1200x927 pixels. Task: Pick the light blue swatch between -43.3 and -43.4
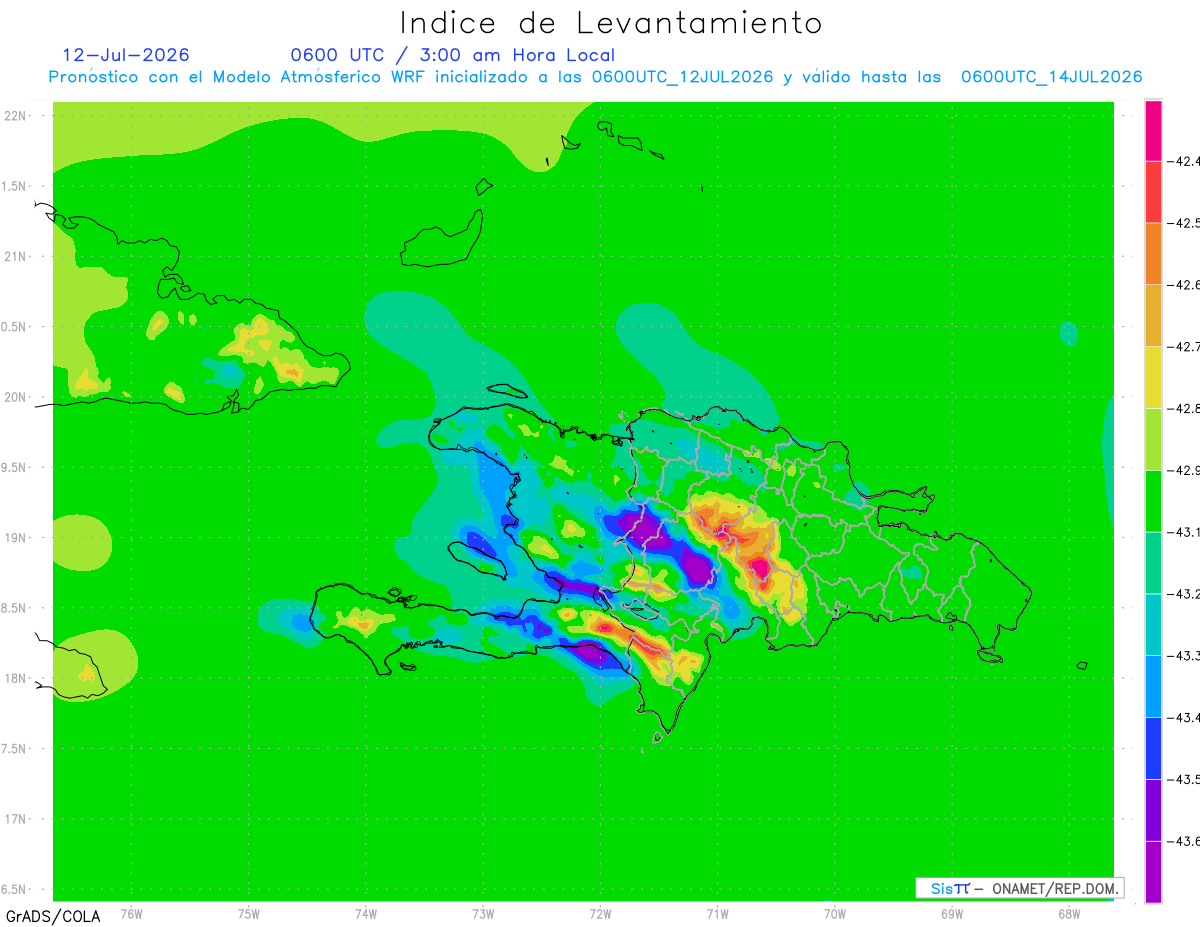tap(1153, 687)
